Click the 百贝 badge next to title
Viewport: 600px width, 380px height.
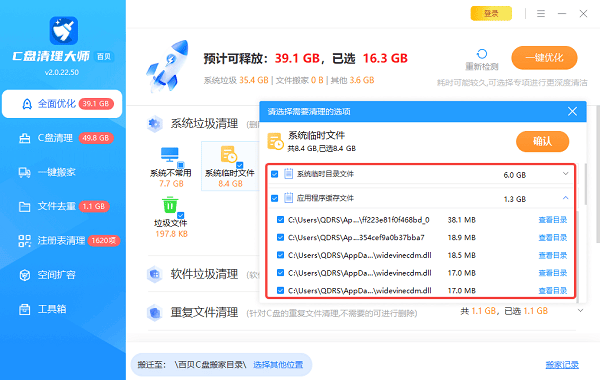104,57
